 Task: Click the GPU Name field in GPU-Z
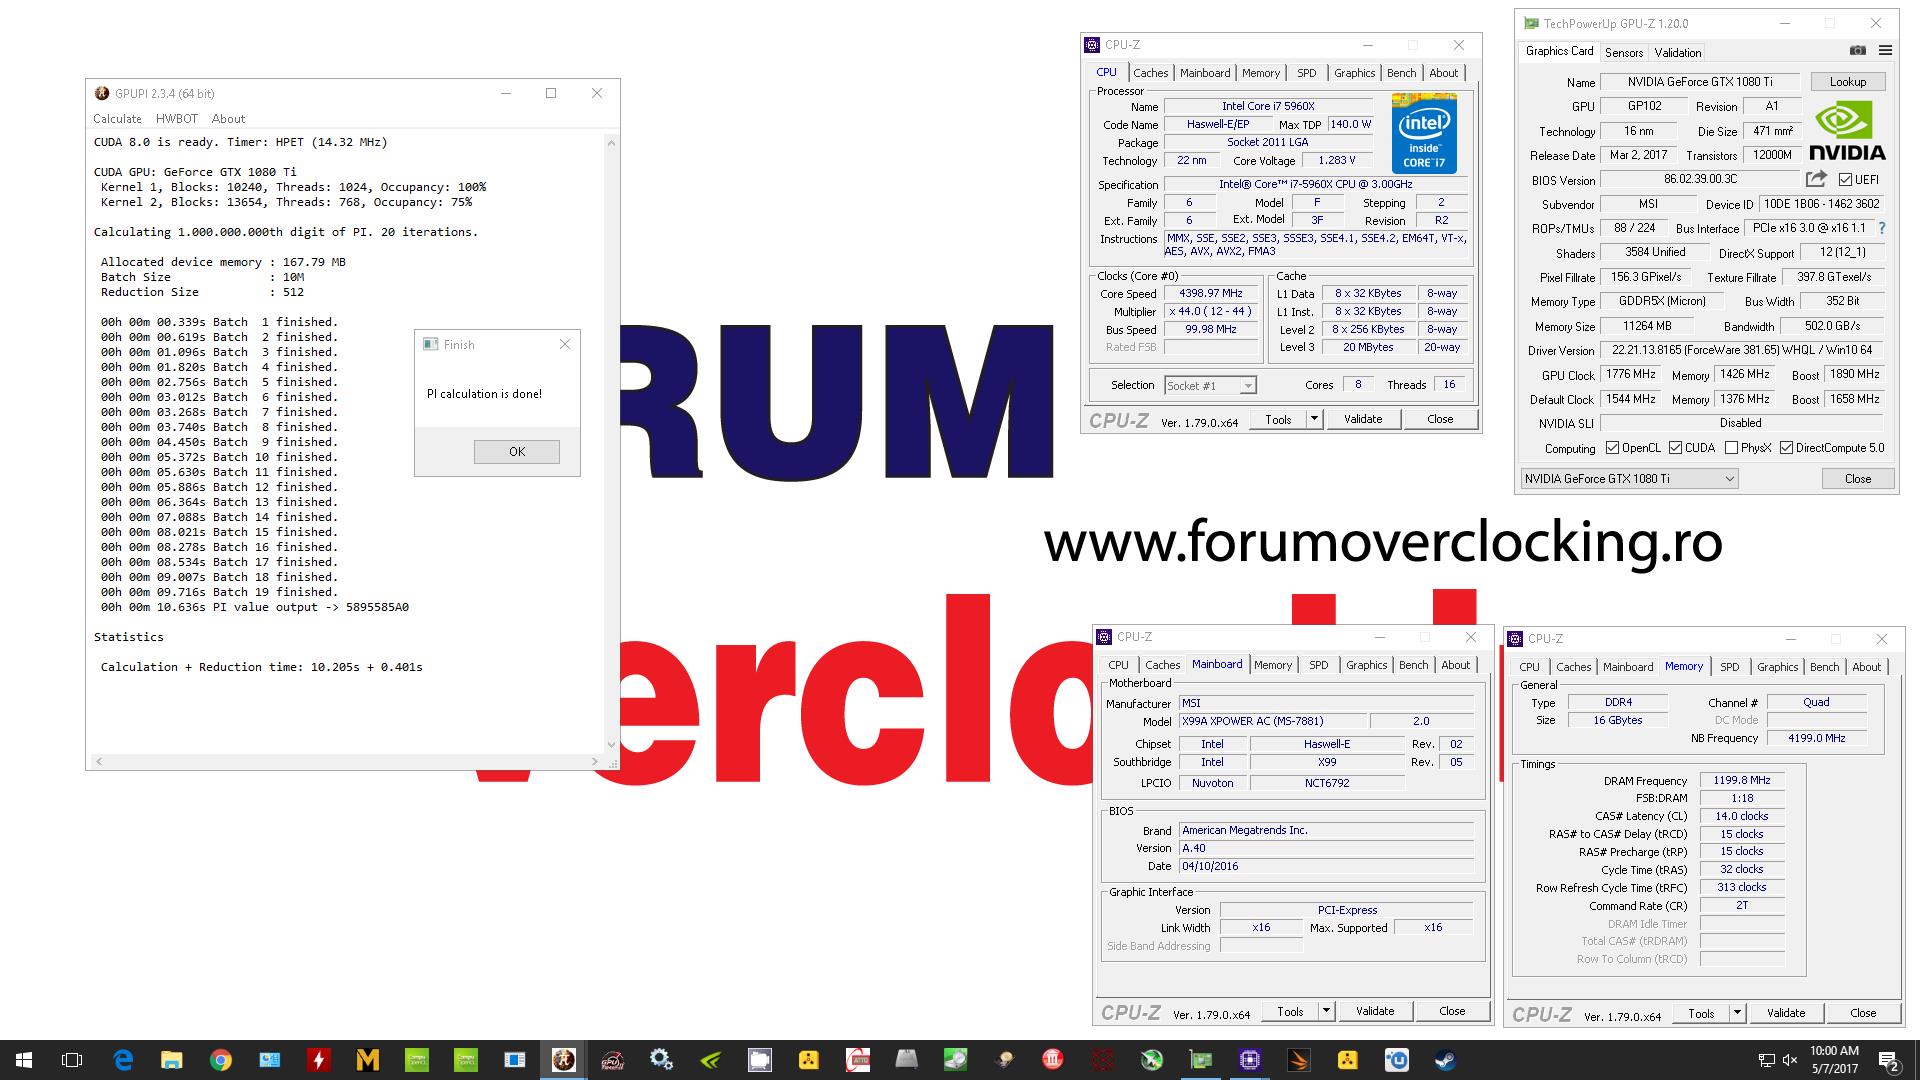point(1700,82)
